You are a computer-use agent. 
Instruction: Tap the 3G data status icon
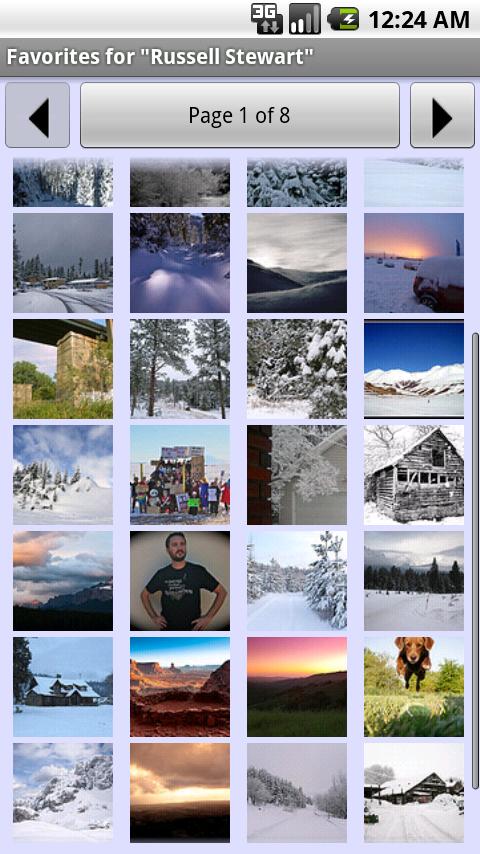(267, 19)
